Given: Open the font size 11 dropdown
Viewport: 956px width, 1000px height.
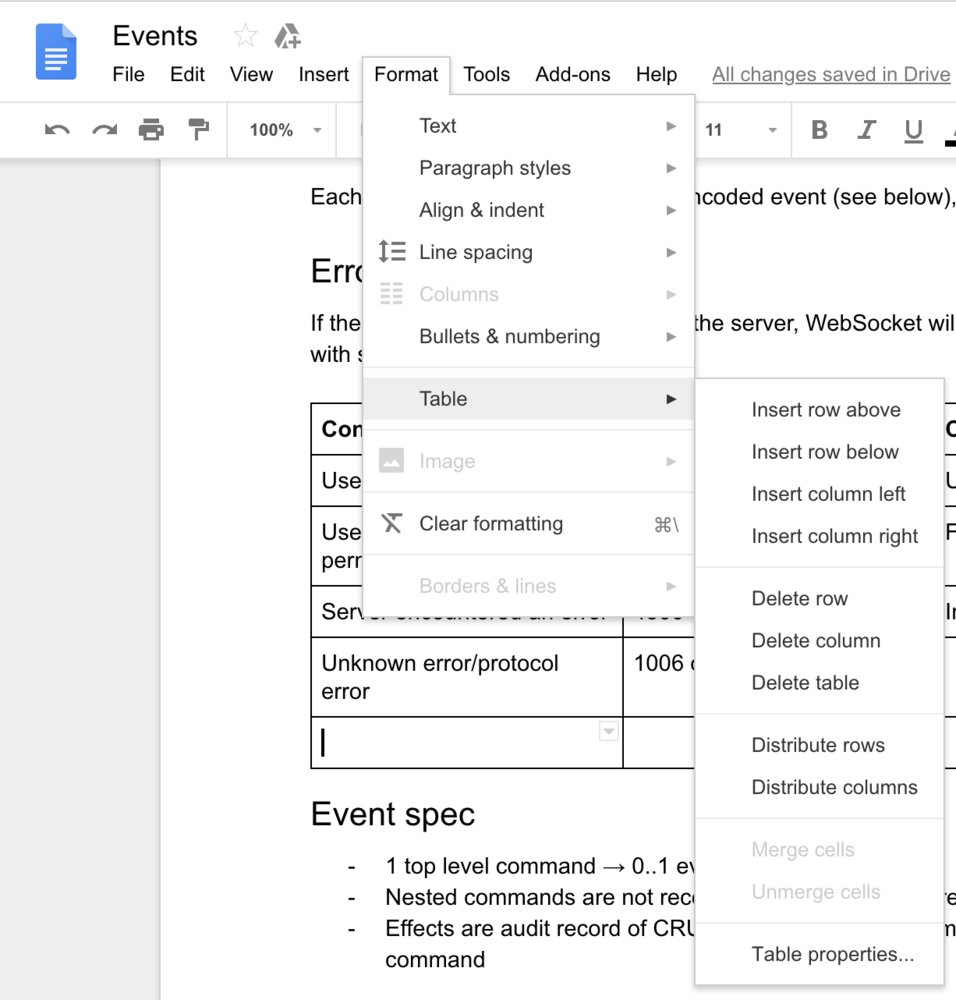Looking at the screenshot, I should (740, 130).
